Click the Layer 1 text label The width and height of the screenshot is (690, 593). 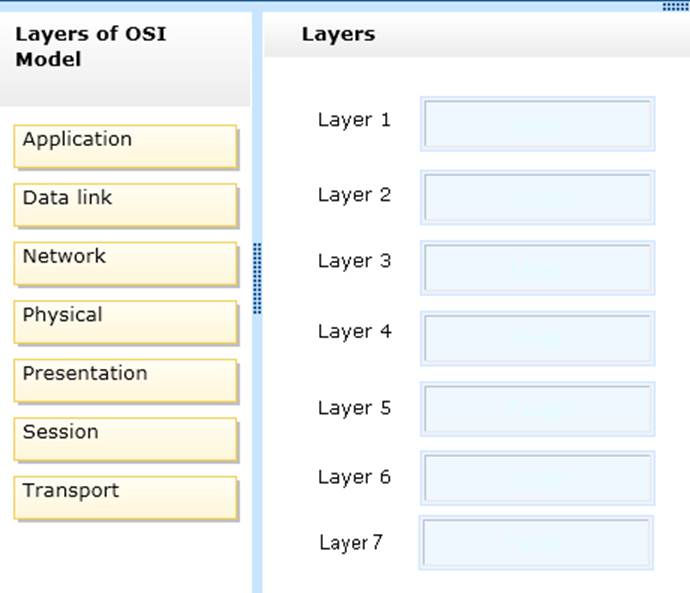click(x=354, y=120)
